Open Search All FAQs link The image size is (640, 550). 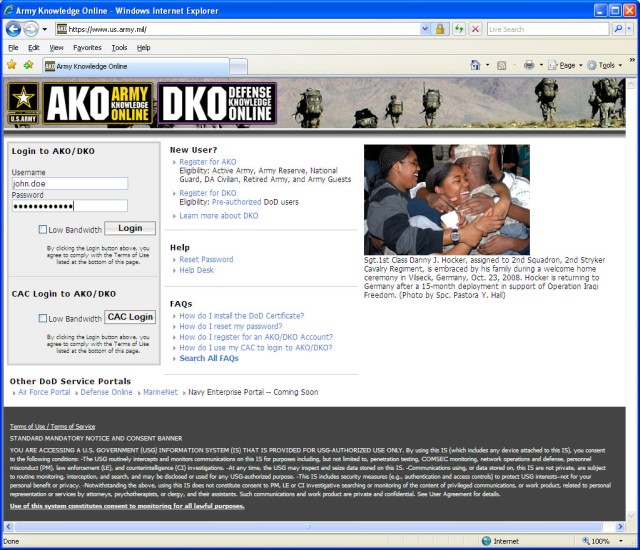pos(209,358)
